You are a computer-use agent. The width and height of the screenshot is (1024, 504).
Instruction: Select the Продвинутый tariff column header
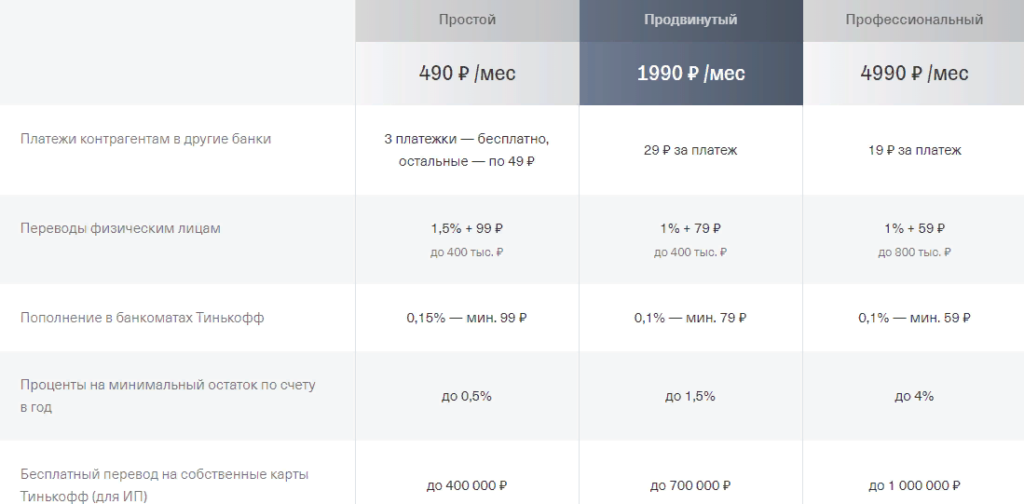tap(690, 20)
